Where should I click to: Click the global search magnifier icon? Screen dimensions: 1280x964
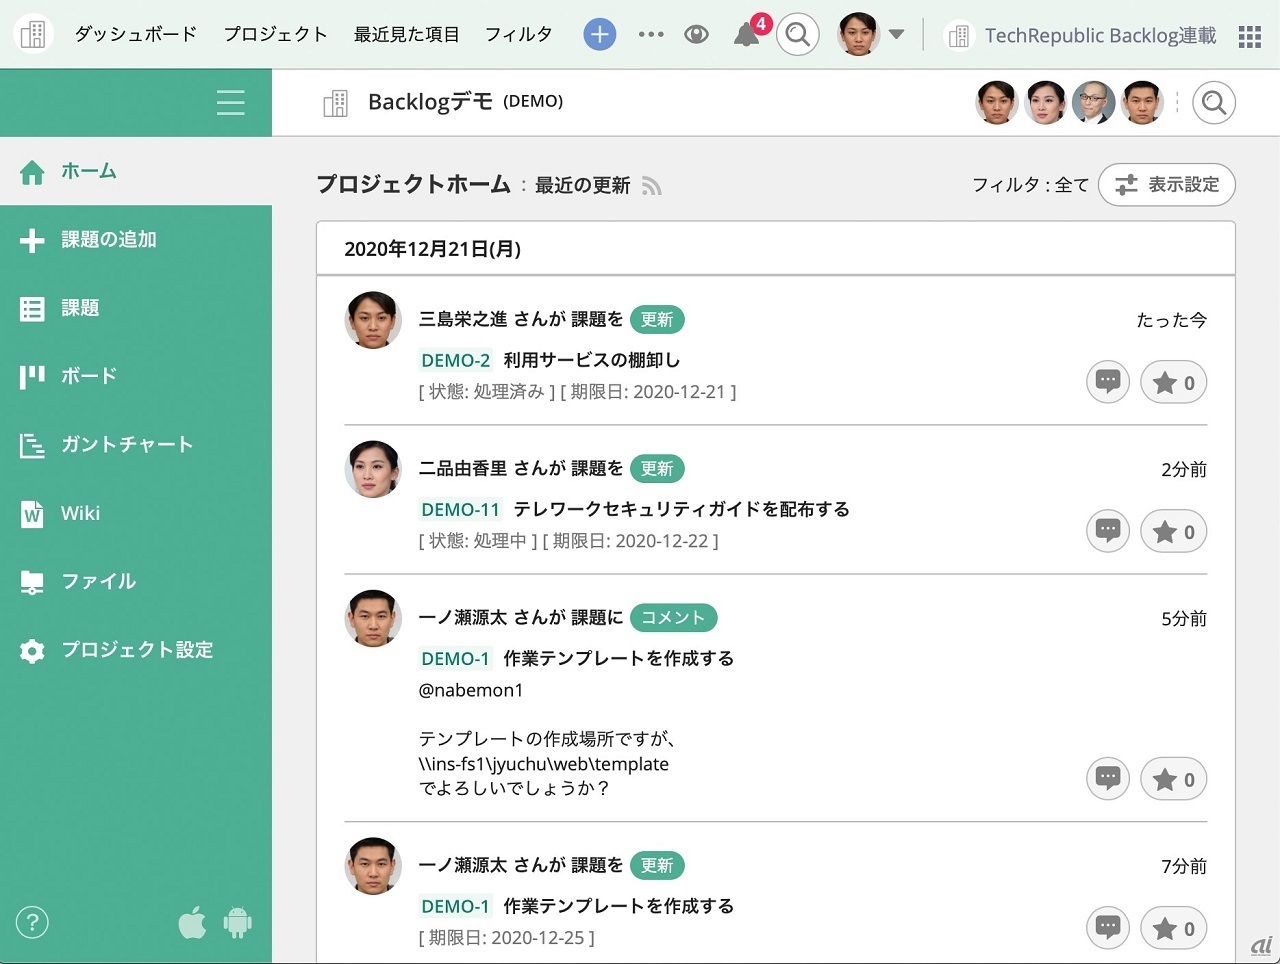pyautogui.click(x=797, y=35)
